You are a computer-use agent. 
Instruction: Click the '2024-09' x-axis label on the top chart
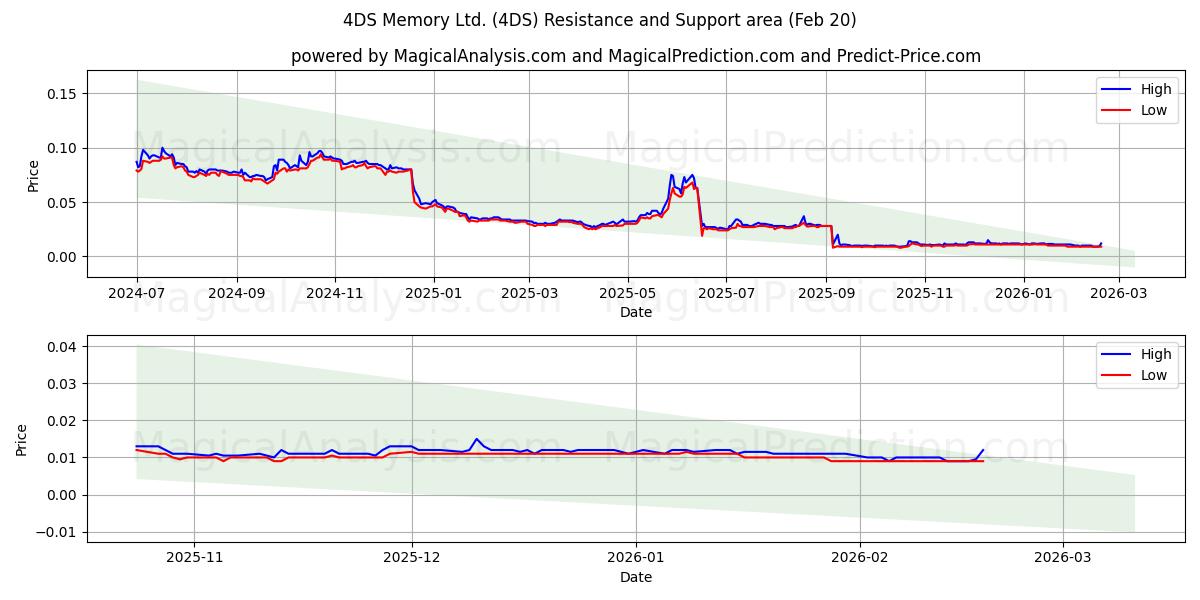237,294
